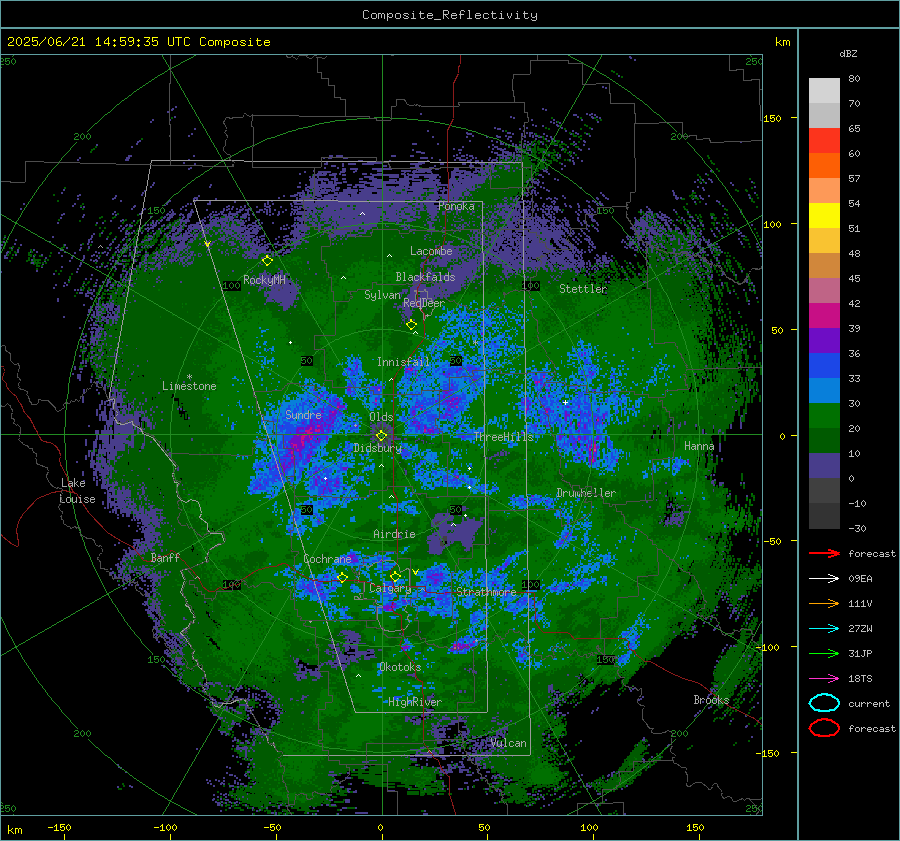Click the Didsbury town label
This screenshot has height=841, width=900.
pos(378,448)
